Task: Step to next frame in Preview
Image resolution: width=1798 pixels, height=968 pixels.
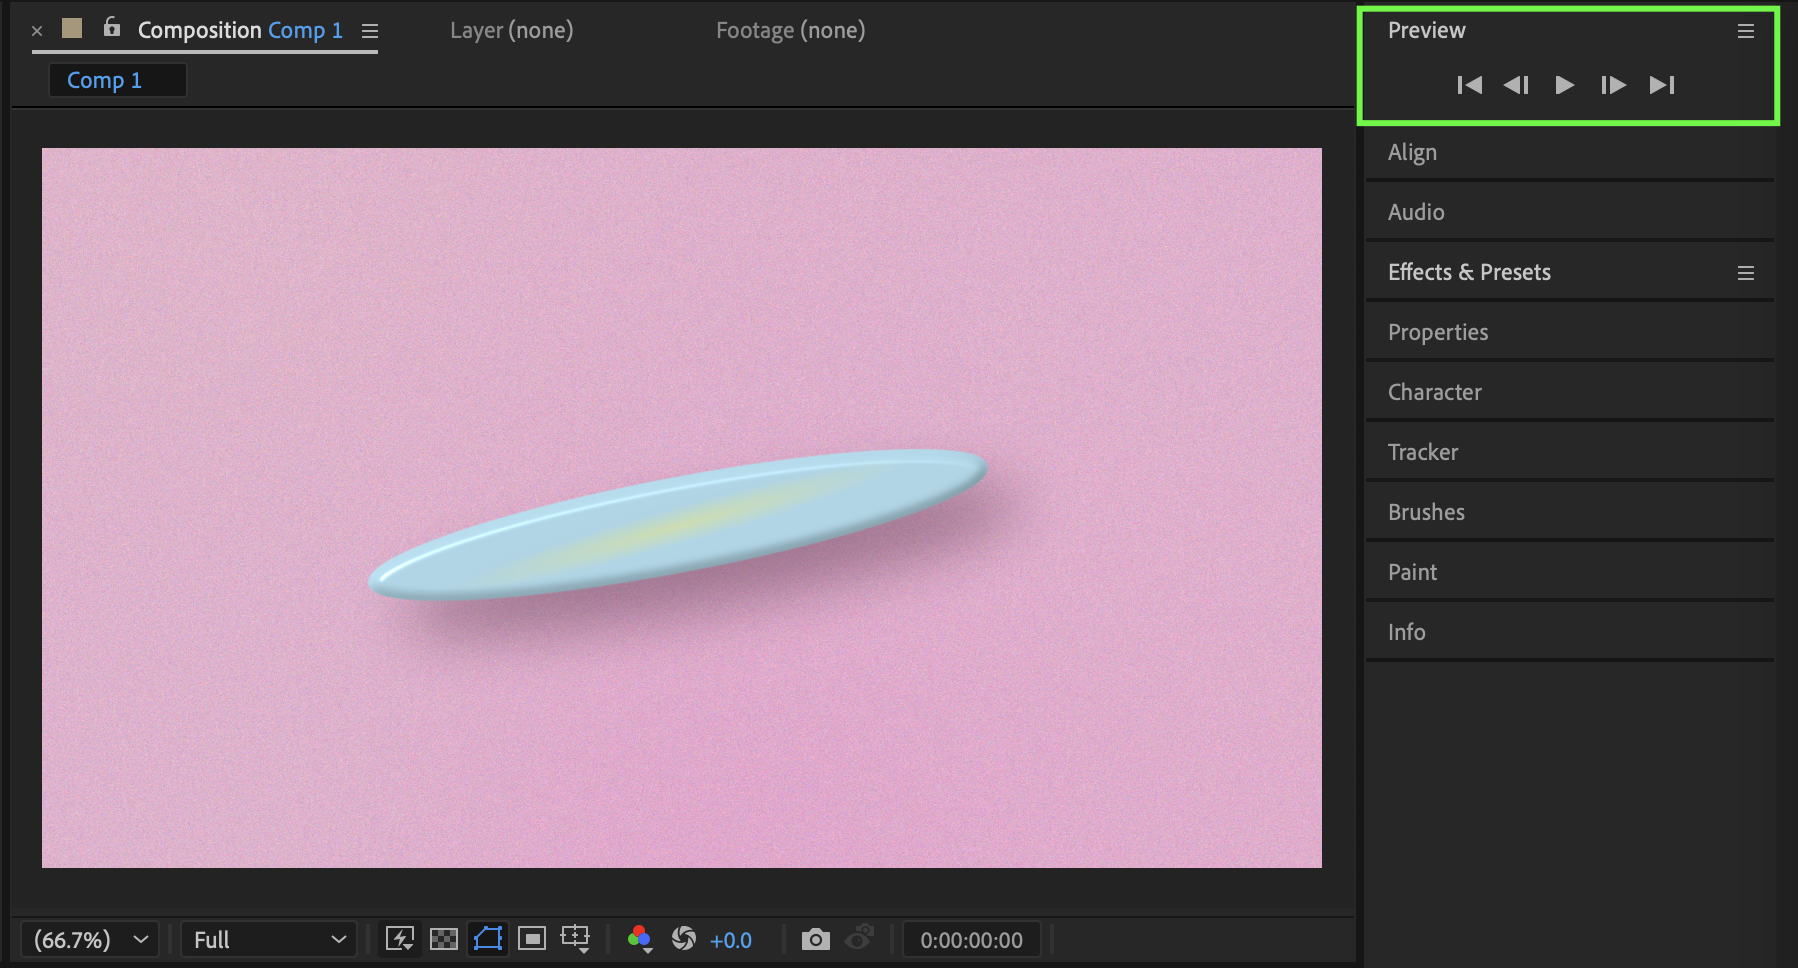Action: [x=1612, y=85]
